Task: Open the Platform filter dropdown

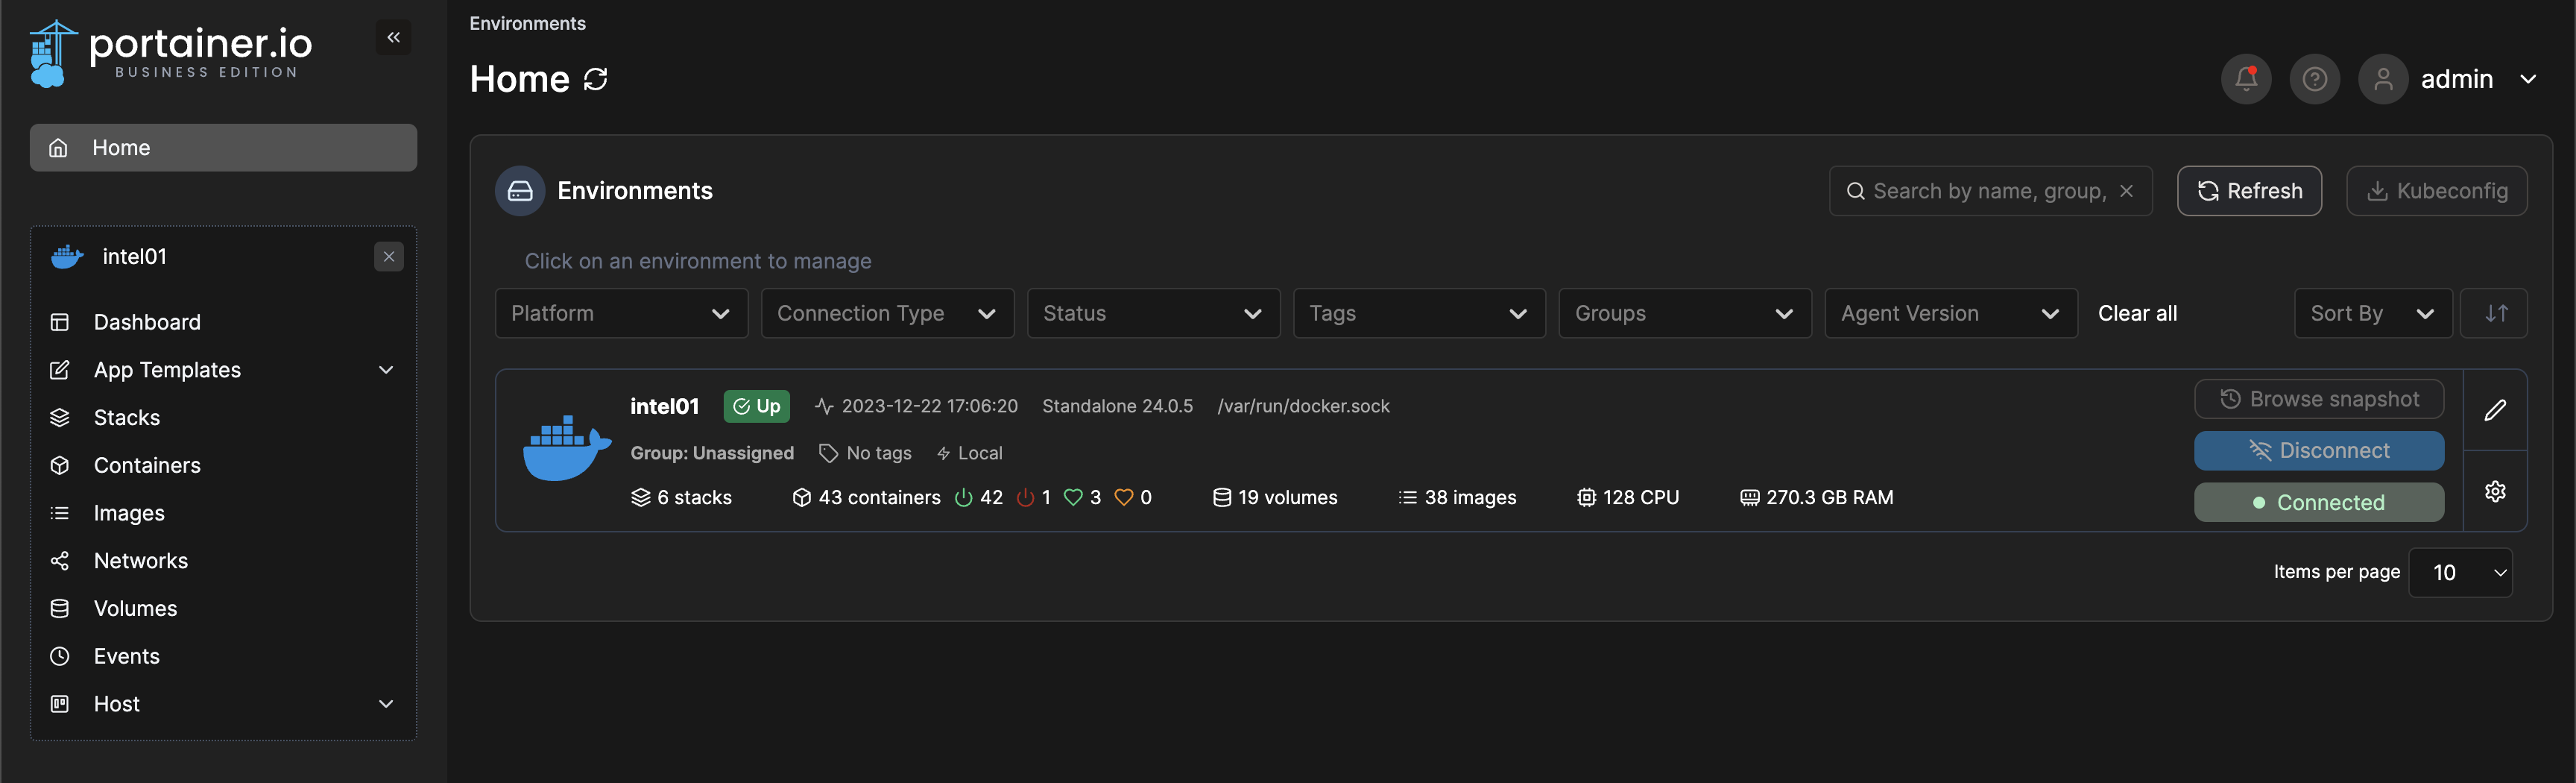Action: click(620, 313)
